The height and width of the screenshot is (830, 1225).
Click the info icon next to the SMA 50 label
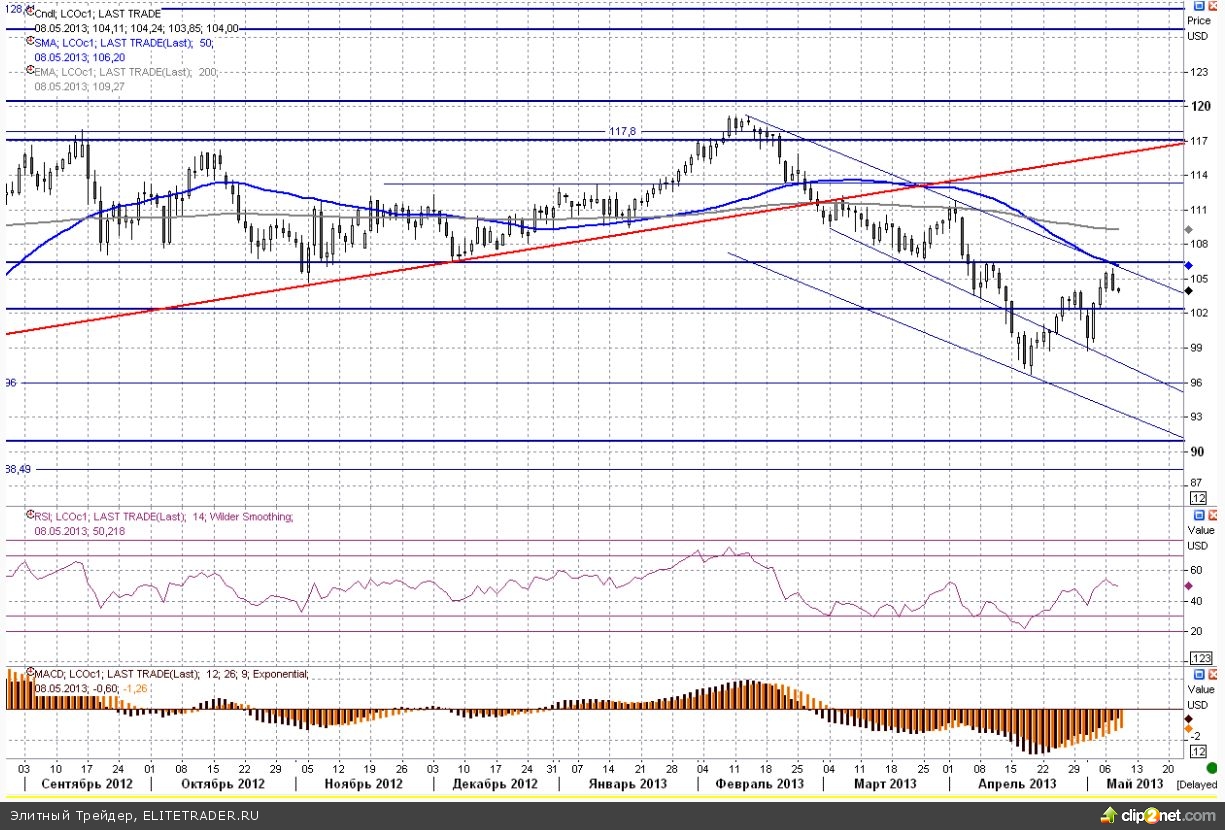[x=28, y=43]
